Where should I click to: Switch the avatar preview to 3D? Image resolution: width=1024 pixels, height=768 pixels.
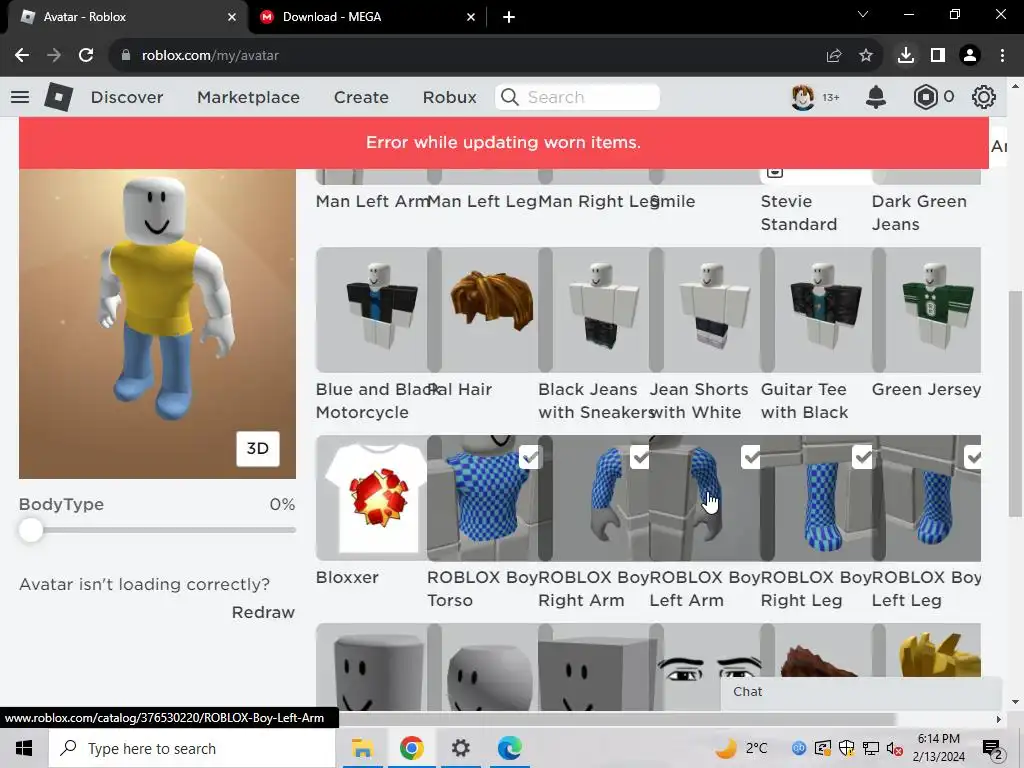point(258,449)
